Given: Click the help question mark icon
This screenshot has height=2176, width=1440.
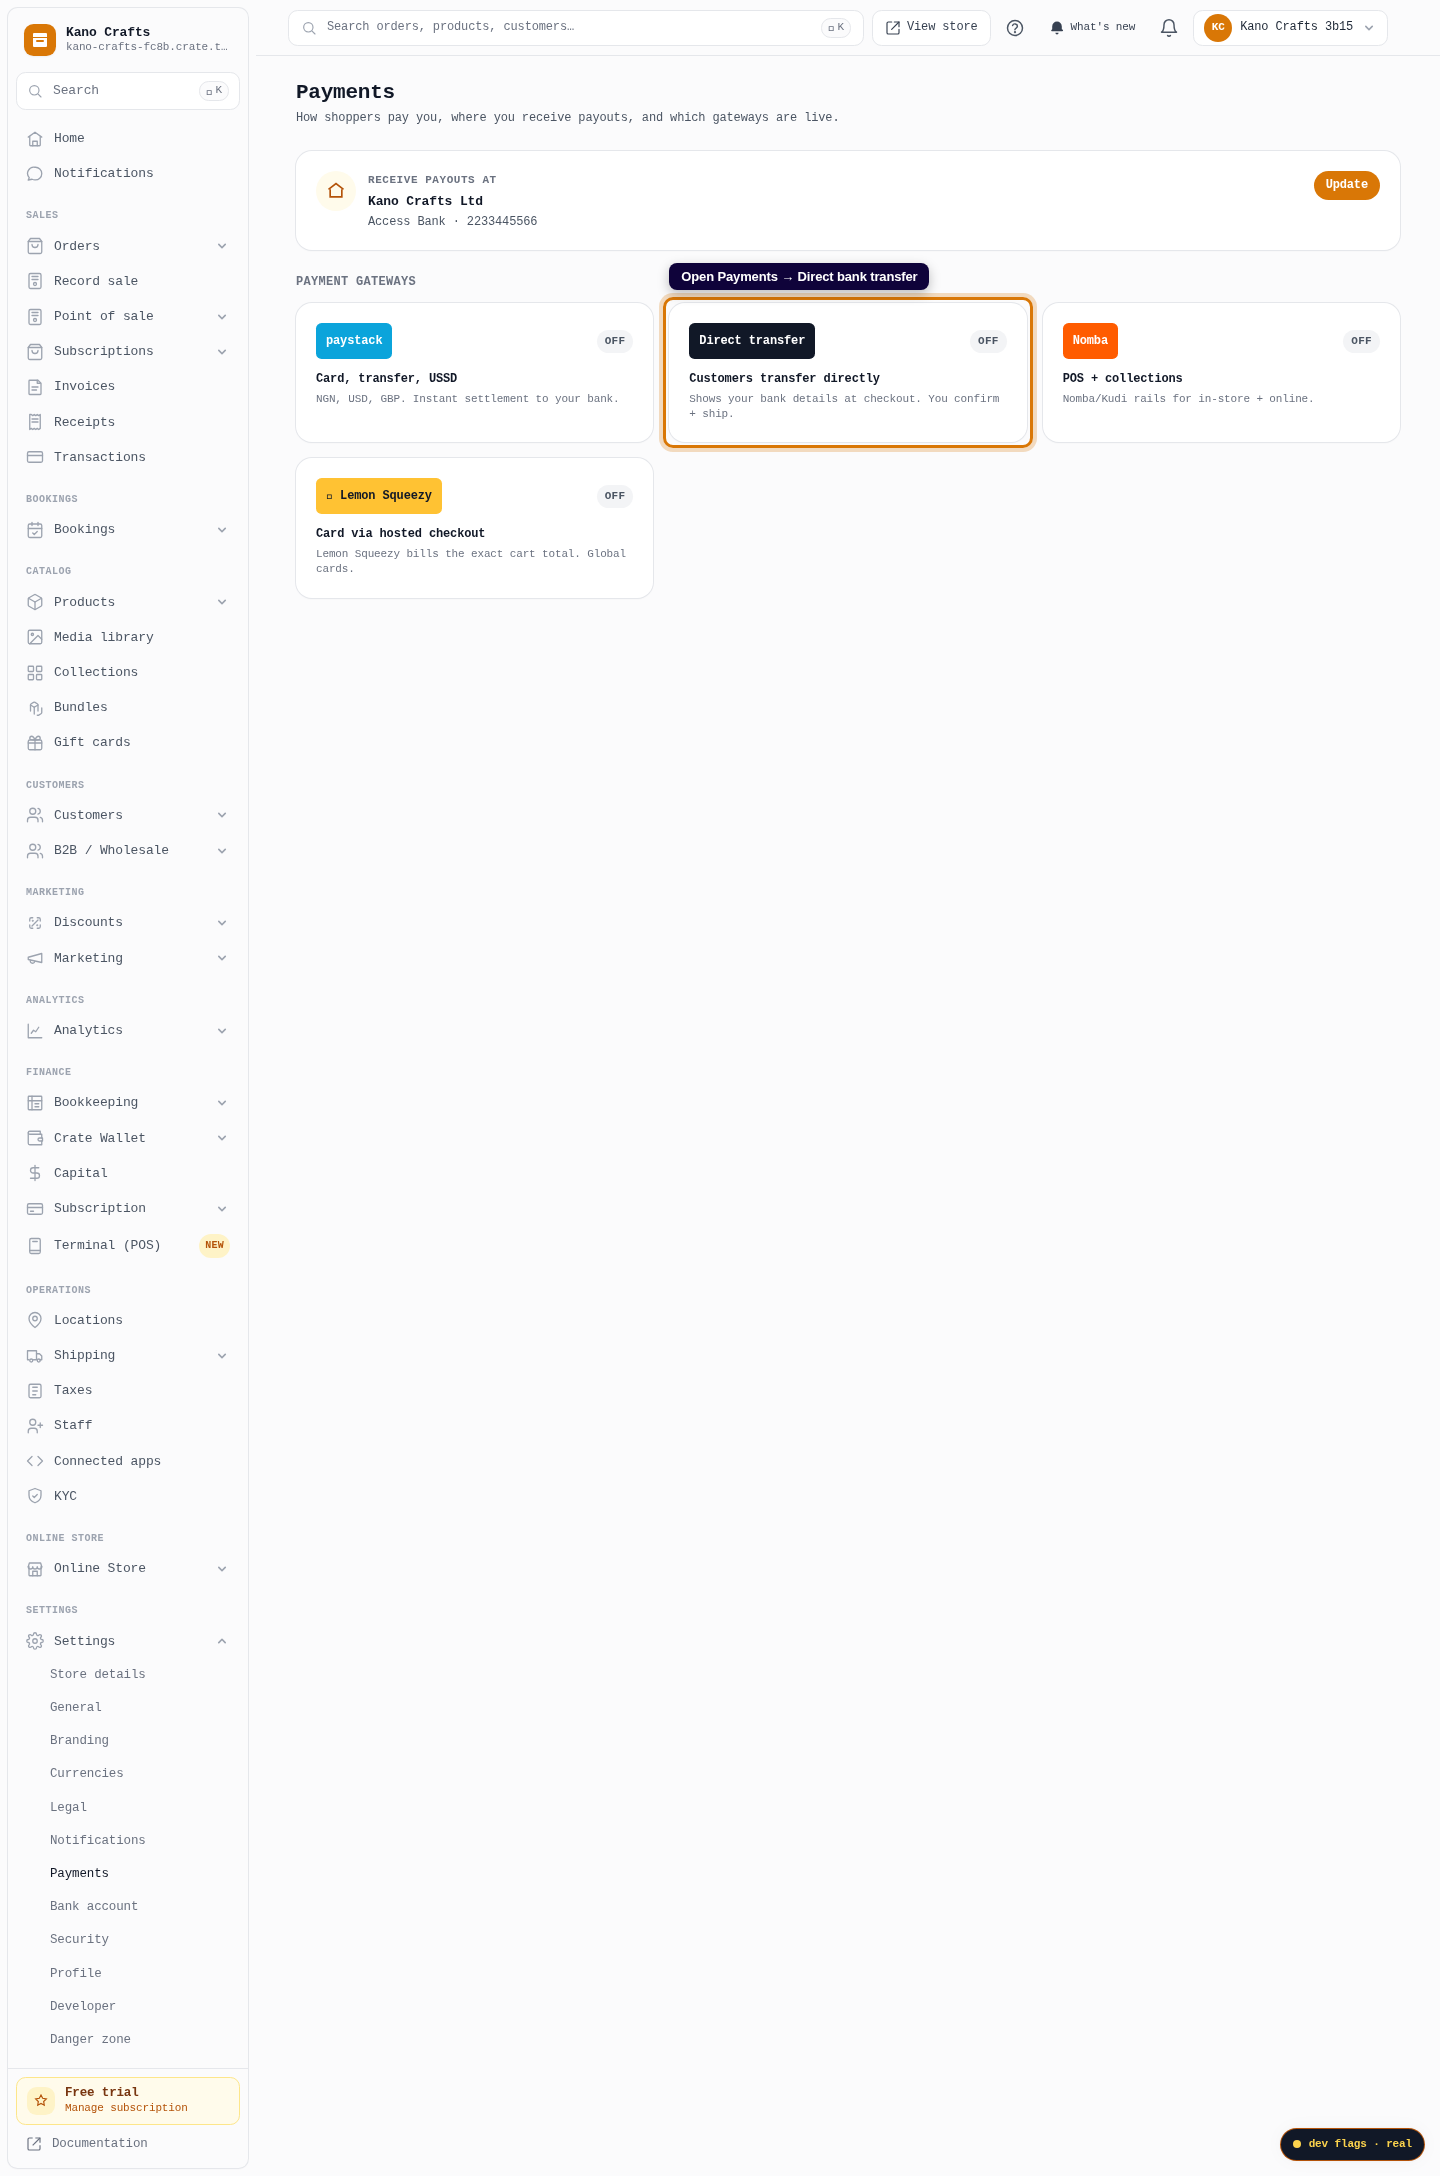Looking at the screenshot, I should point(1015,28).
